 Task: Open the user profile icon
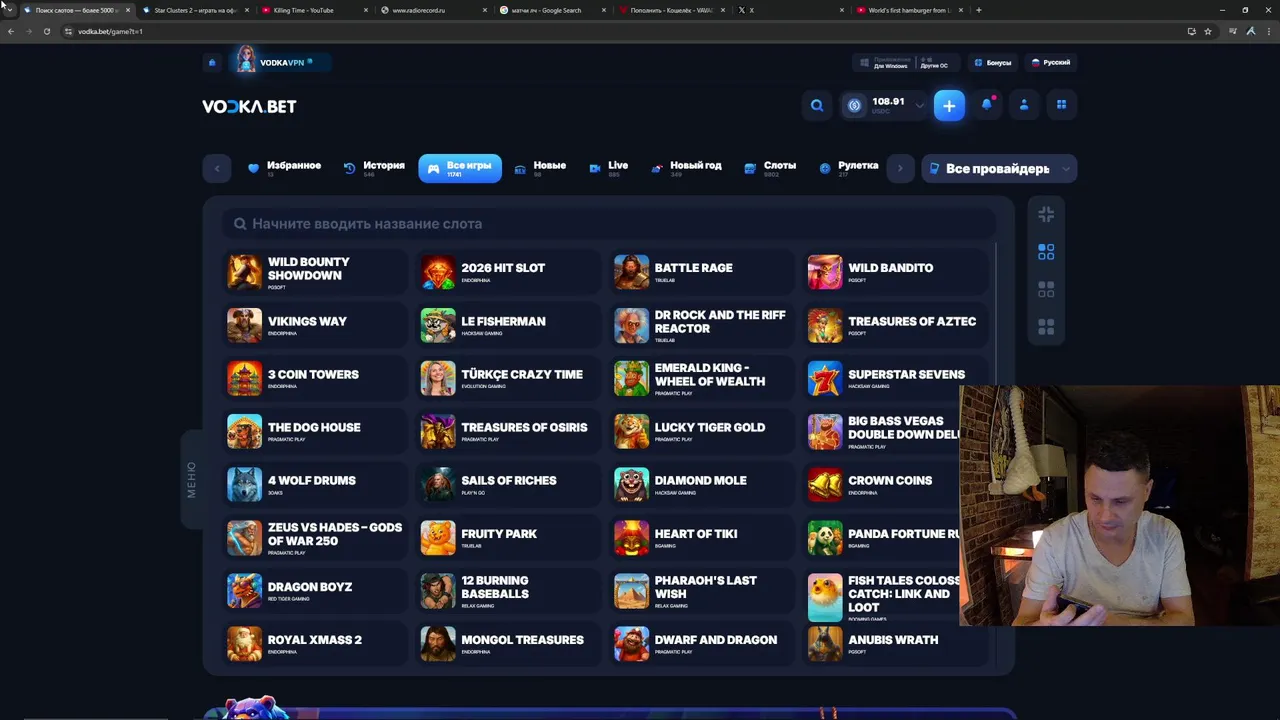point(1024,105)
